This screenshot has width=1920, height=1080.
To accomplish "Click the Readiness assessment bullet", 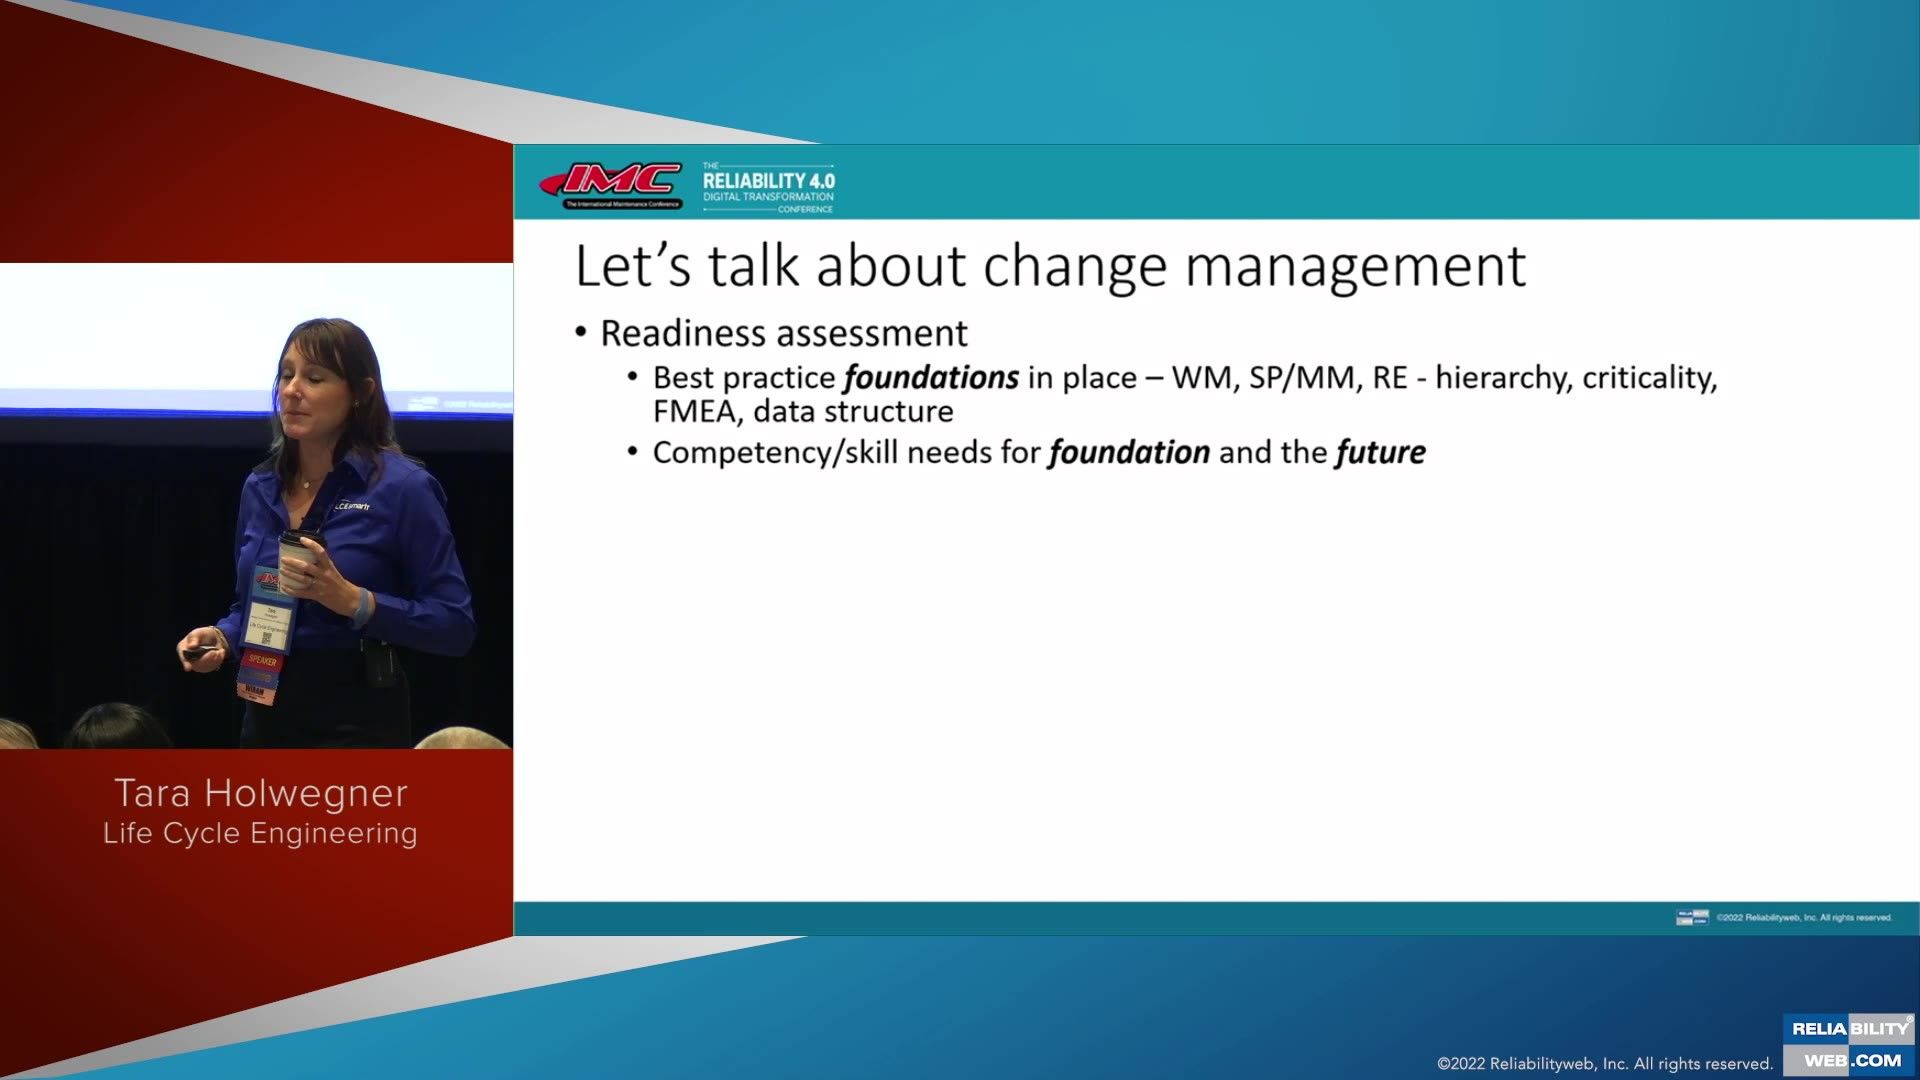I will [783, 333].
